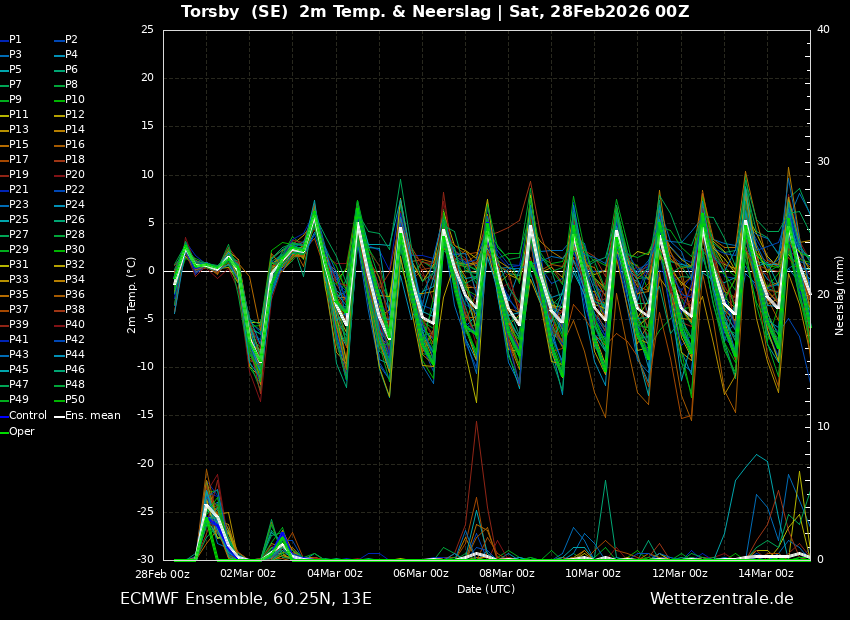This screenshot has height=620, width=850.
Task: Select the Control legend entry
Action: (x=27, y=416)
